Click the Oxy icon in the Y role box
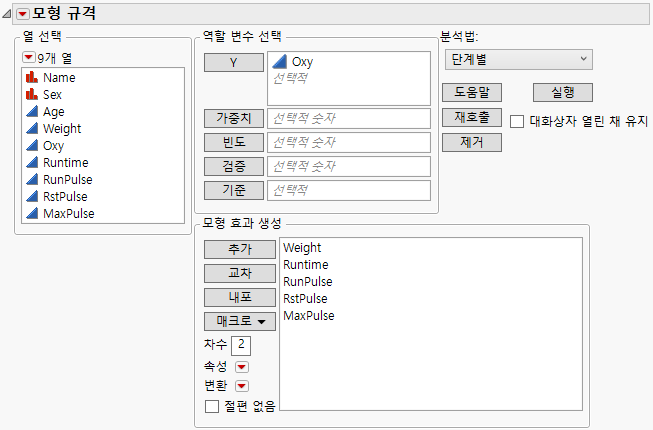The height and width of the screenshot is (430, 653). pos(280,62)
